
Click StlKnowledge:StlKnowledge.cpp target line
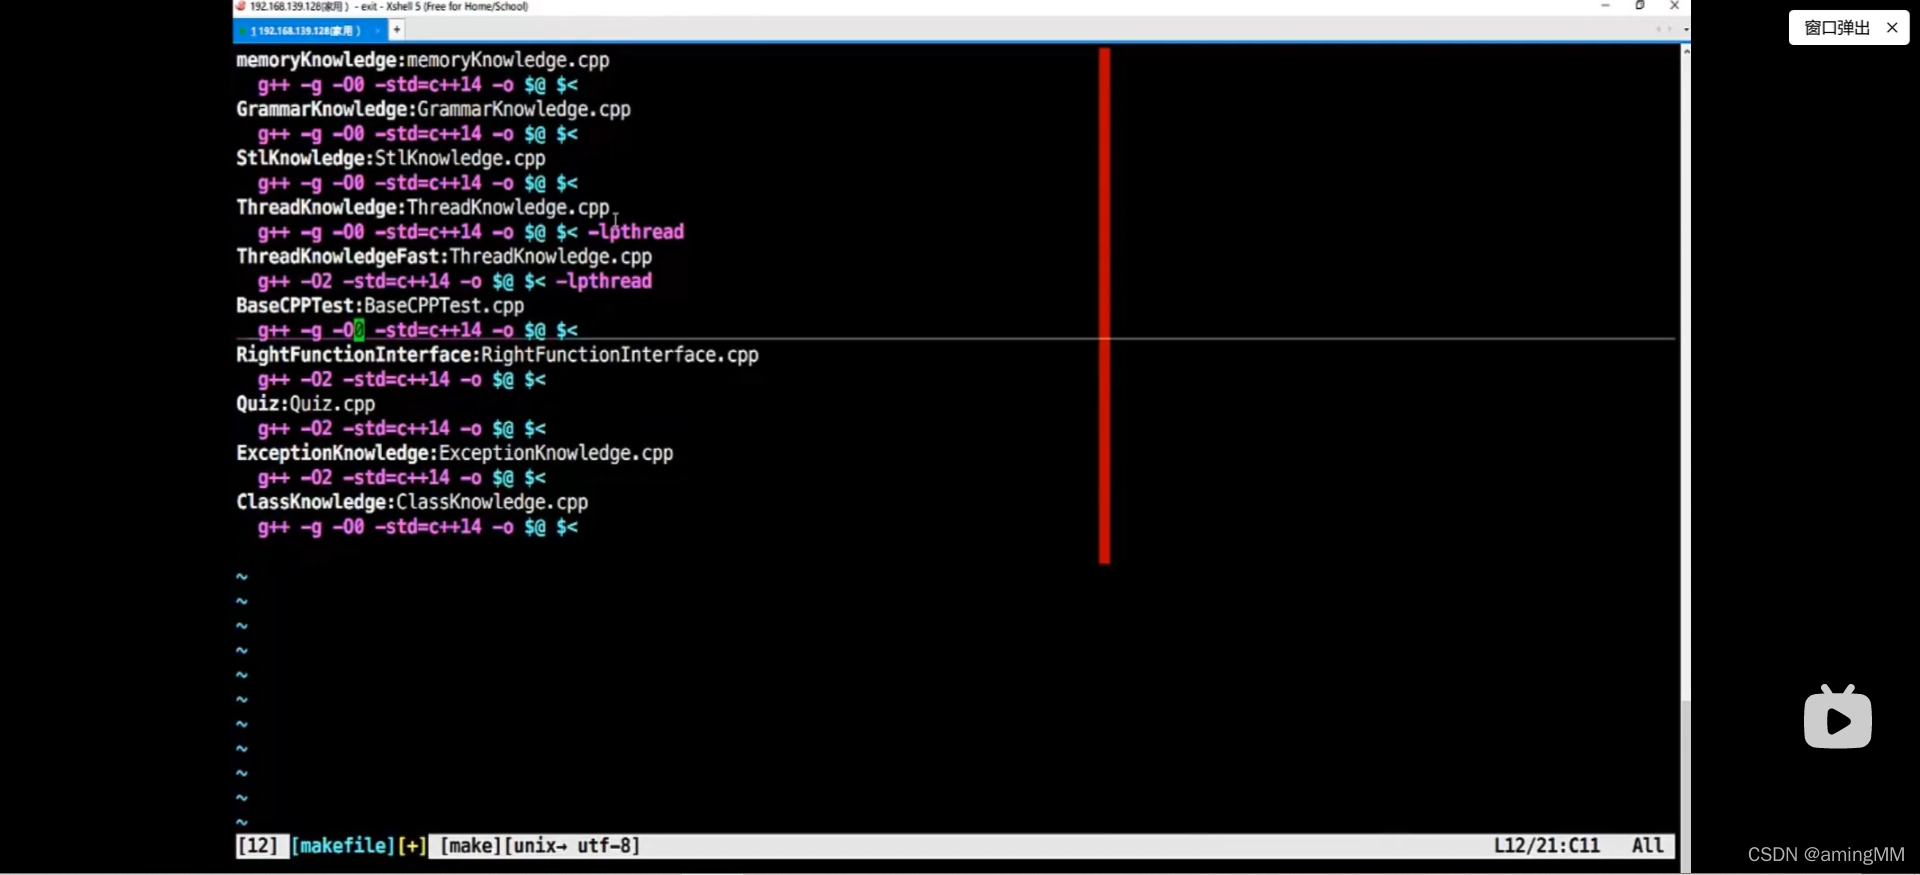(391, 158)
